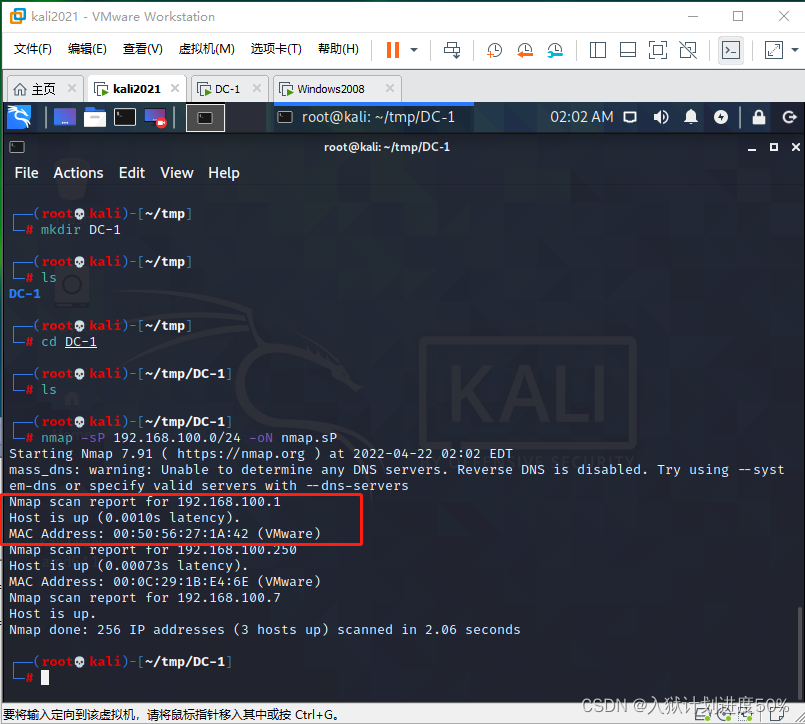Open the terminal Help menu

224,173
